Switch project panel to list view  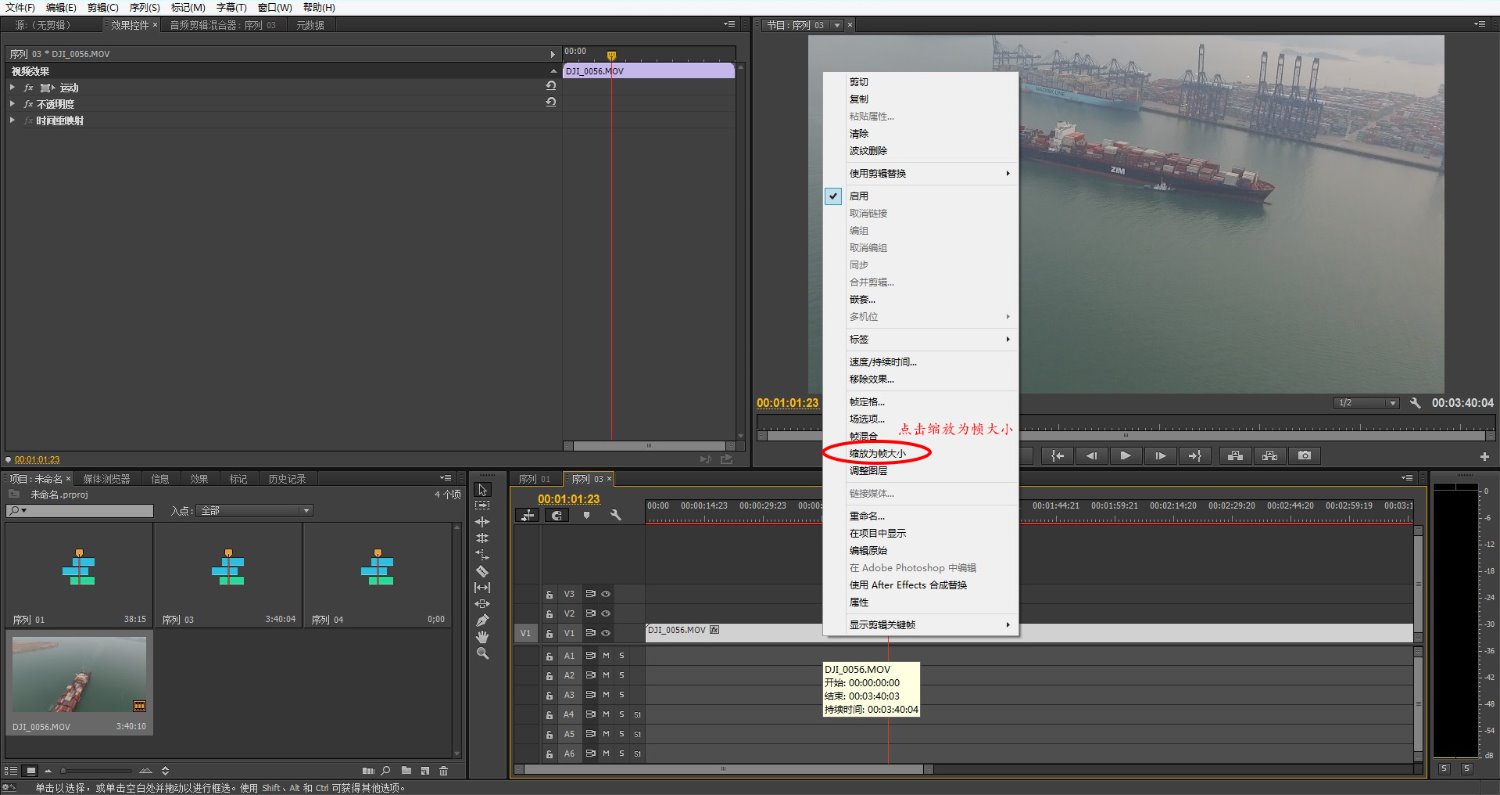[11, 771]
